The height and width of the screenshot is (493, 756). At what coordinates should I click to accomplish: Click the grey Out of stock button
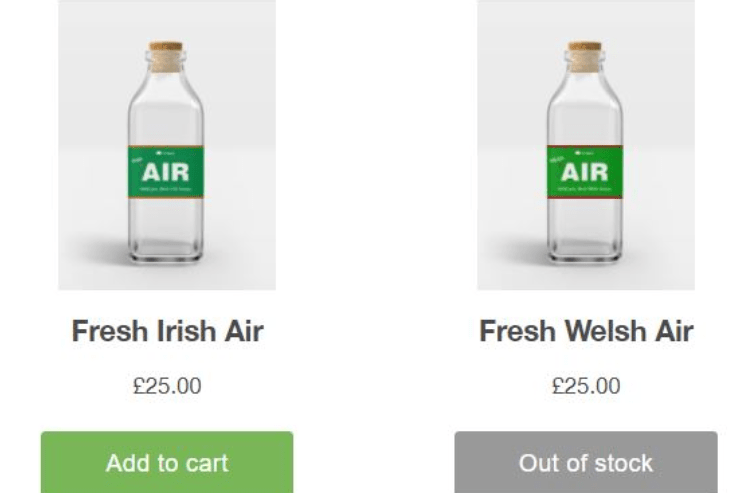point(586,462)
